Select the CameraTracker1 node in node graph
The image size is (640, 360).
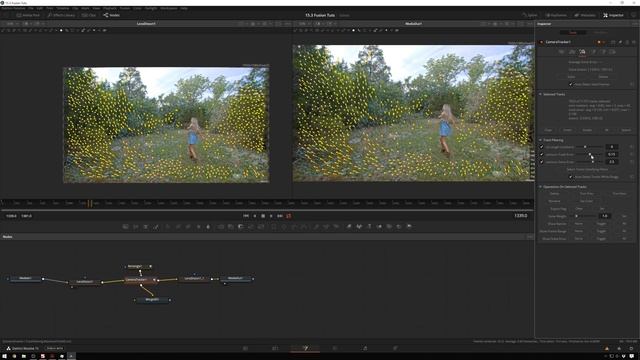click(x=140, y=280)
